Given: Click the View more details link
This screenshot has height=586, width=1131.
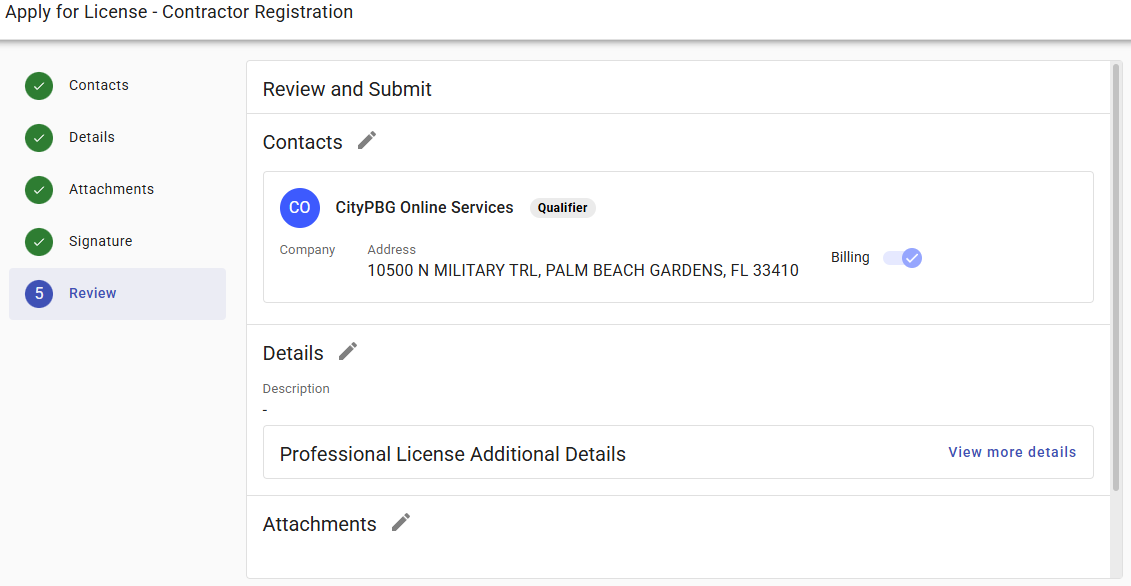Looking at the screenshot, I should tap(1012, 452).
